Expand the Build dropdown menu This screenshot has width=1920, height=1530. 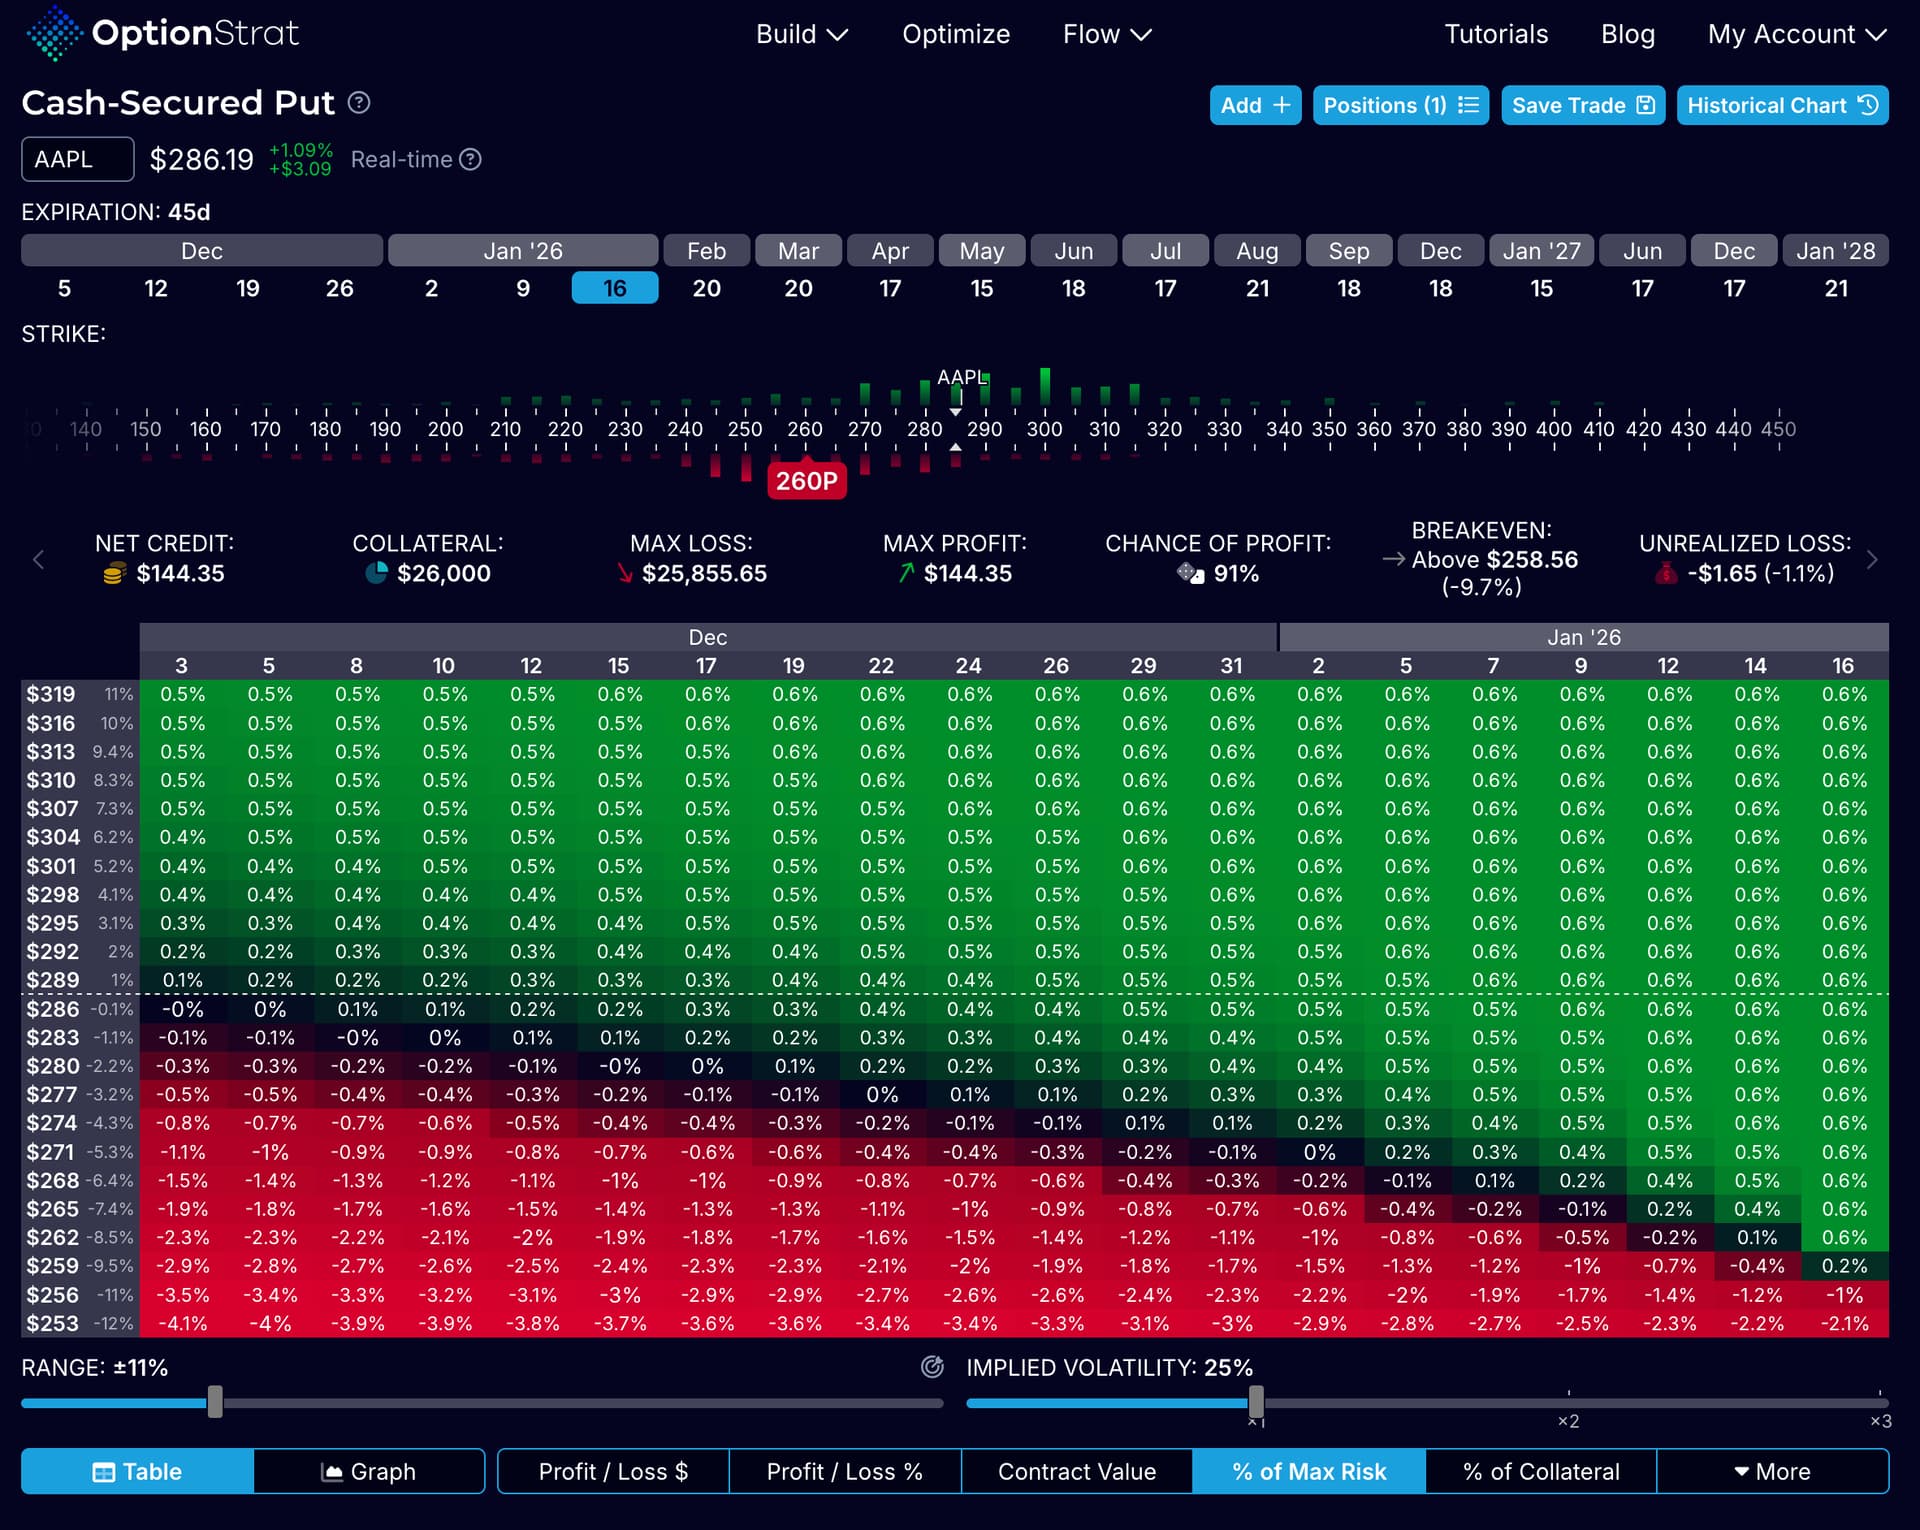801,35
